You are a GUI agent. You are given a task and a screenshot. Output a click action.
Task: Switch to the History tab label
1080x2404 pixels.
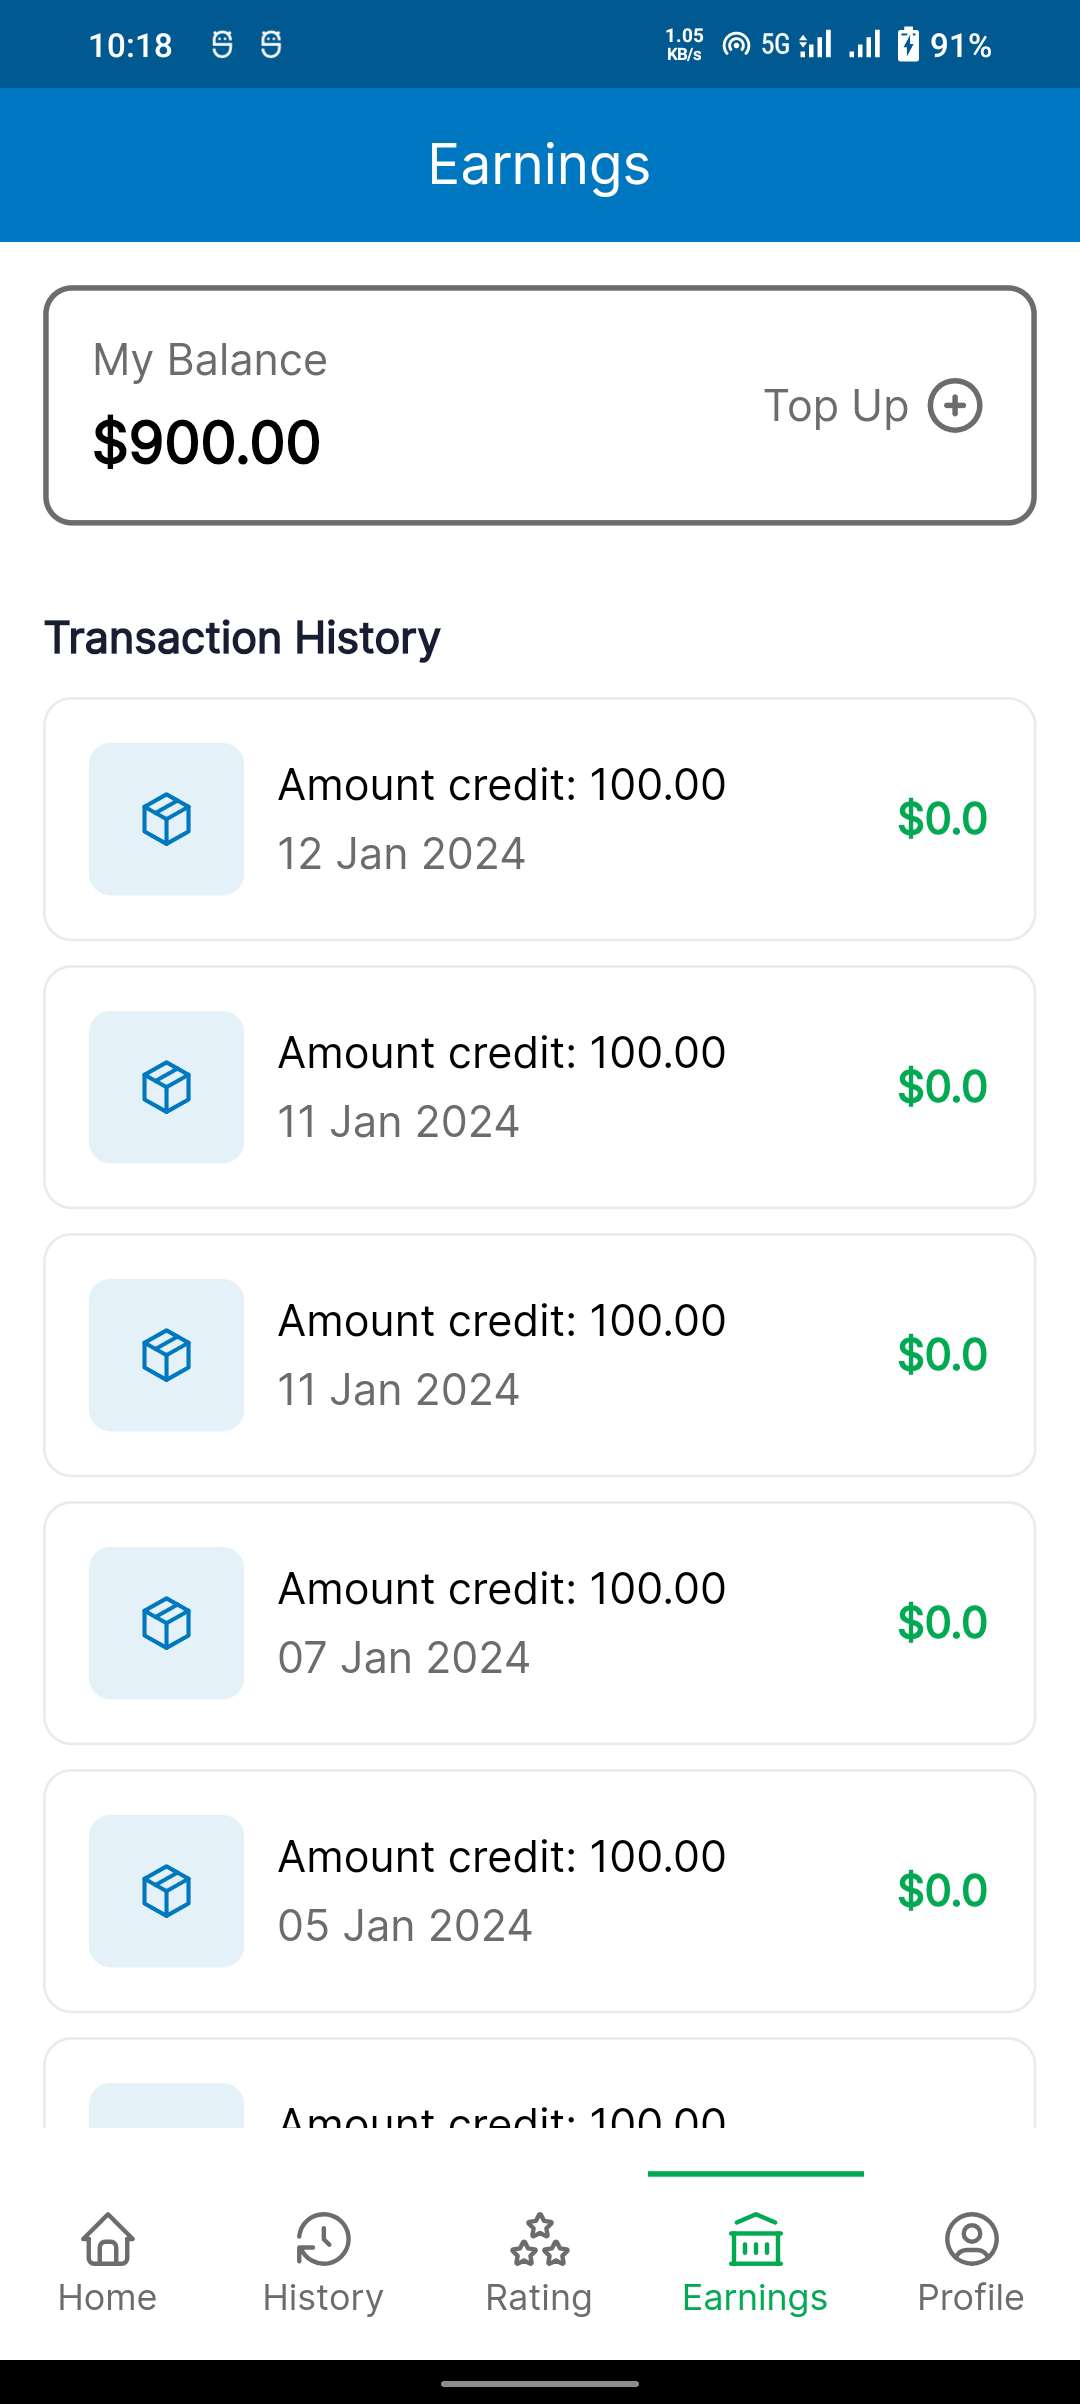coord(323,2298)
